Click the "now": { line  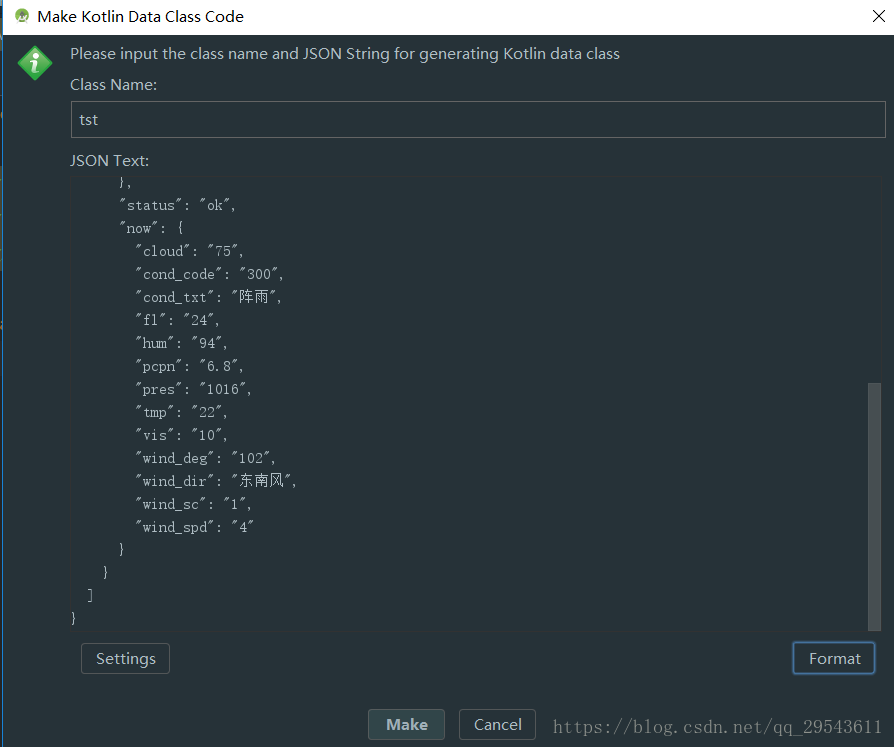pos(151,228)
